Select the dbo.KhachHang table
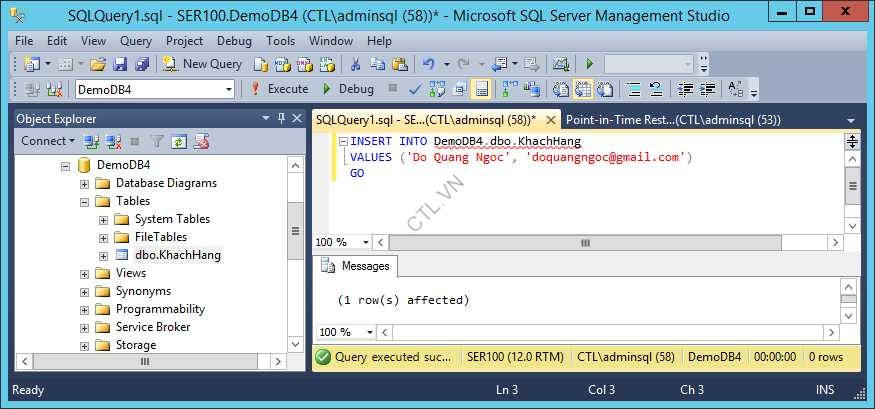Screen dimensions: 875x409 177,255
